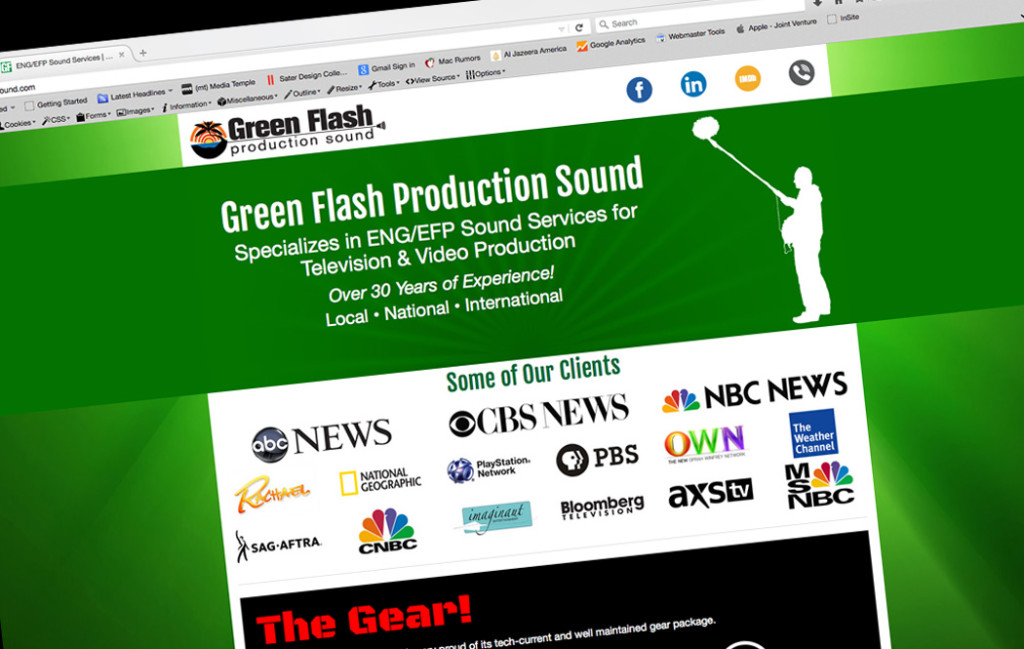The height and width of the screenshot is (649, 1024).
Task: Click the phone contact icon
Action: (801, 72)
